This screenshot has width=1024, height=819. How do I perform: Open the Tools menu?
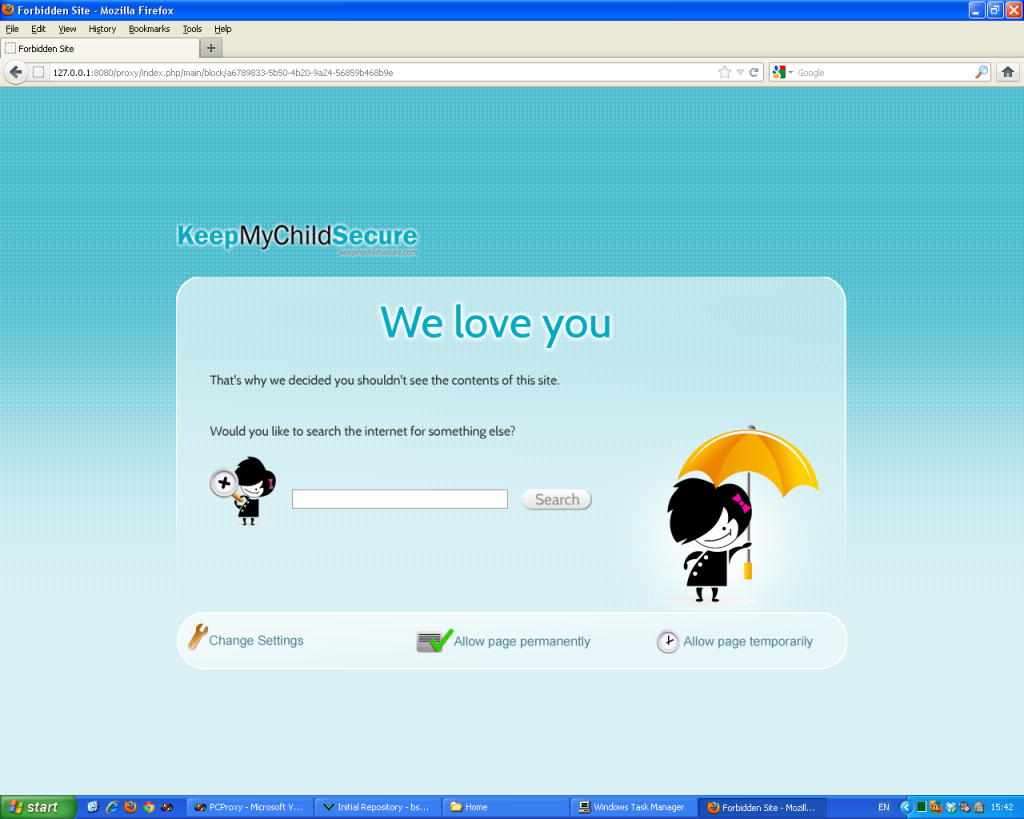click(x=192, y=29)
